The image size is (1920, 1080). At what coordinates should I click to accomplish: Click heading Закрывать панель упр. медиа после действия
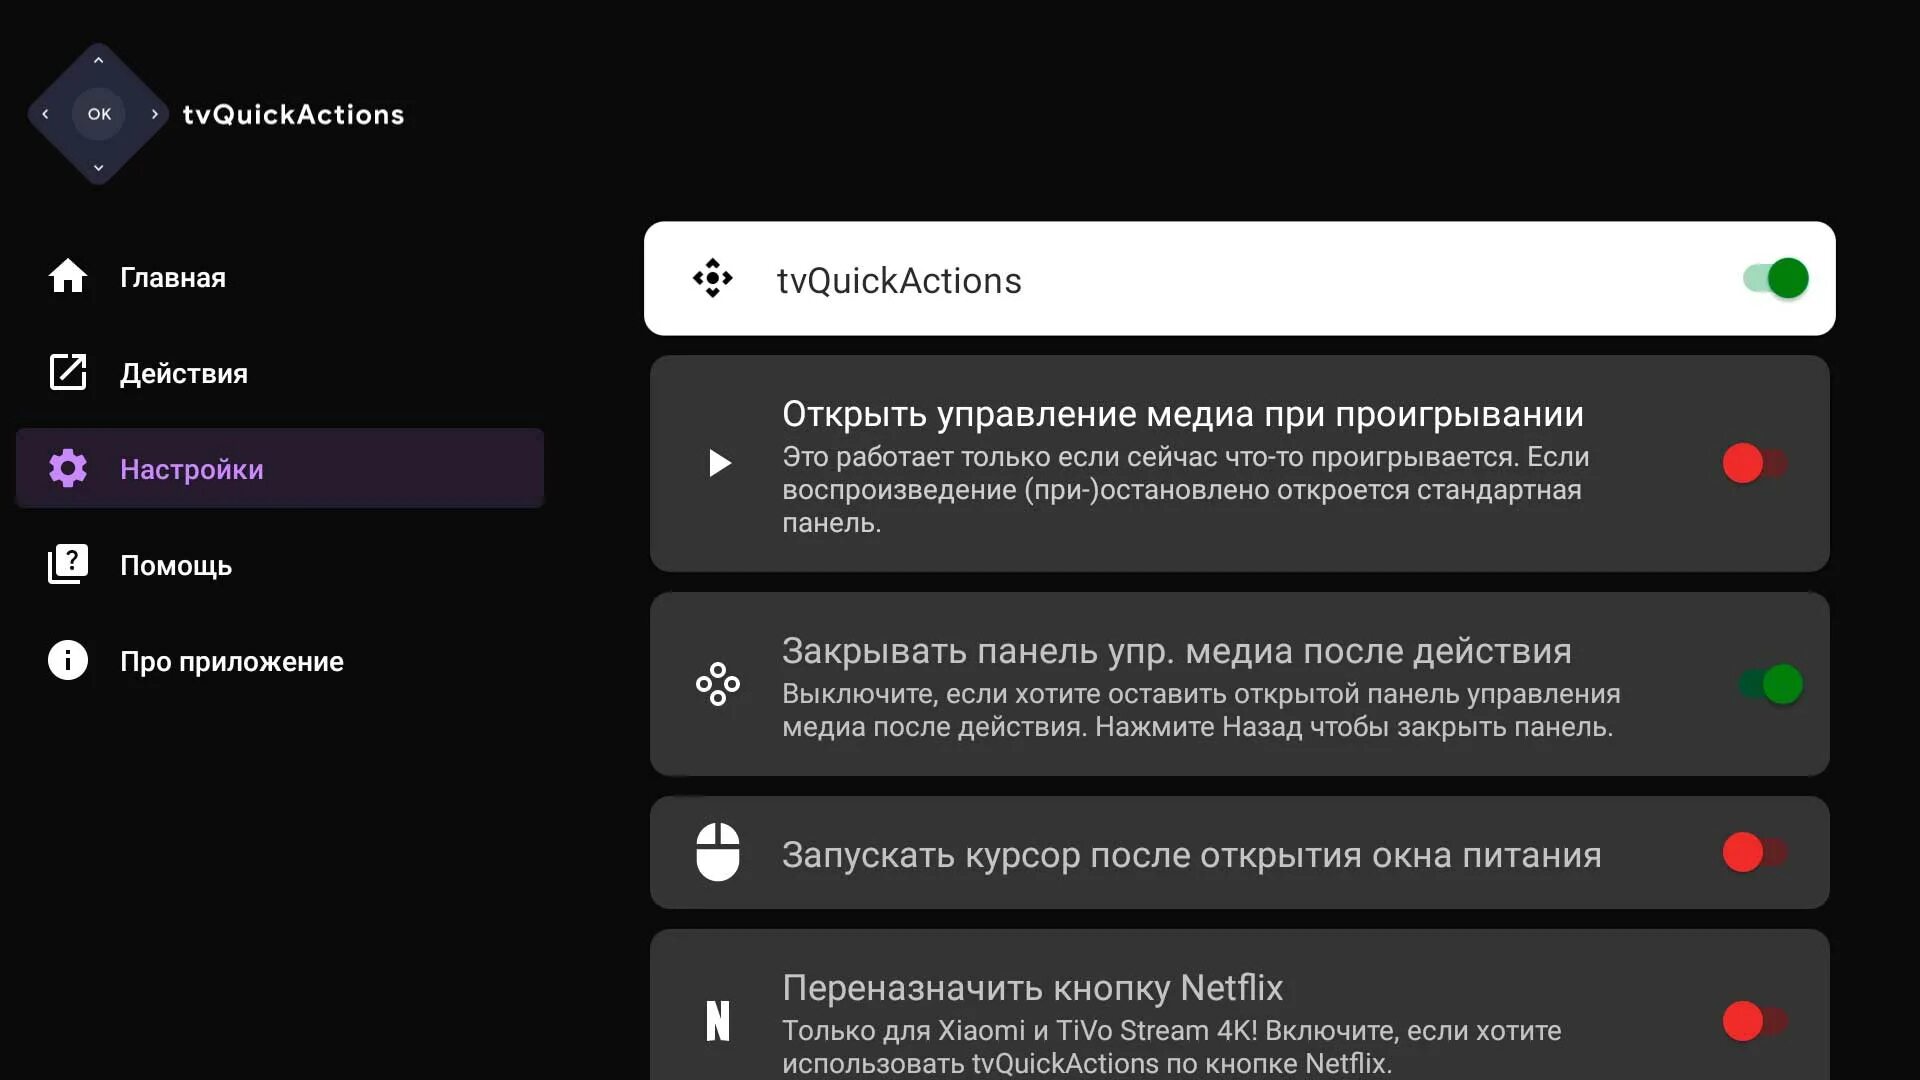(x=1177, y=651)
